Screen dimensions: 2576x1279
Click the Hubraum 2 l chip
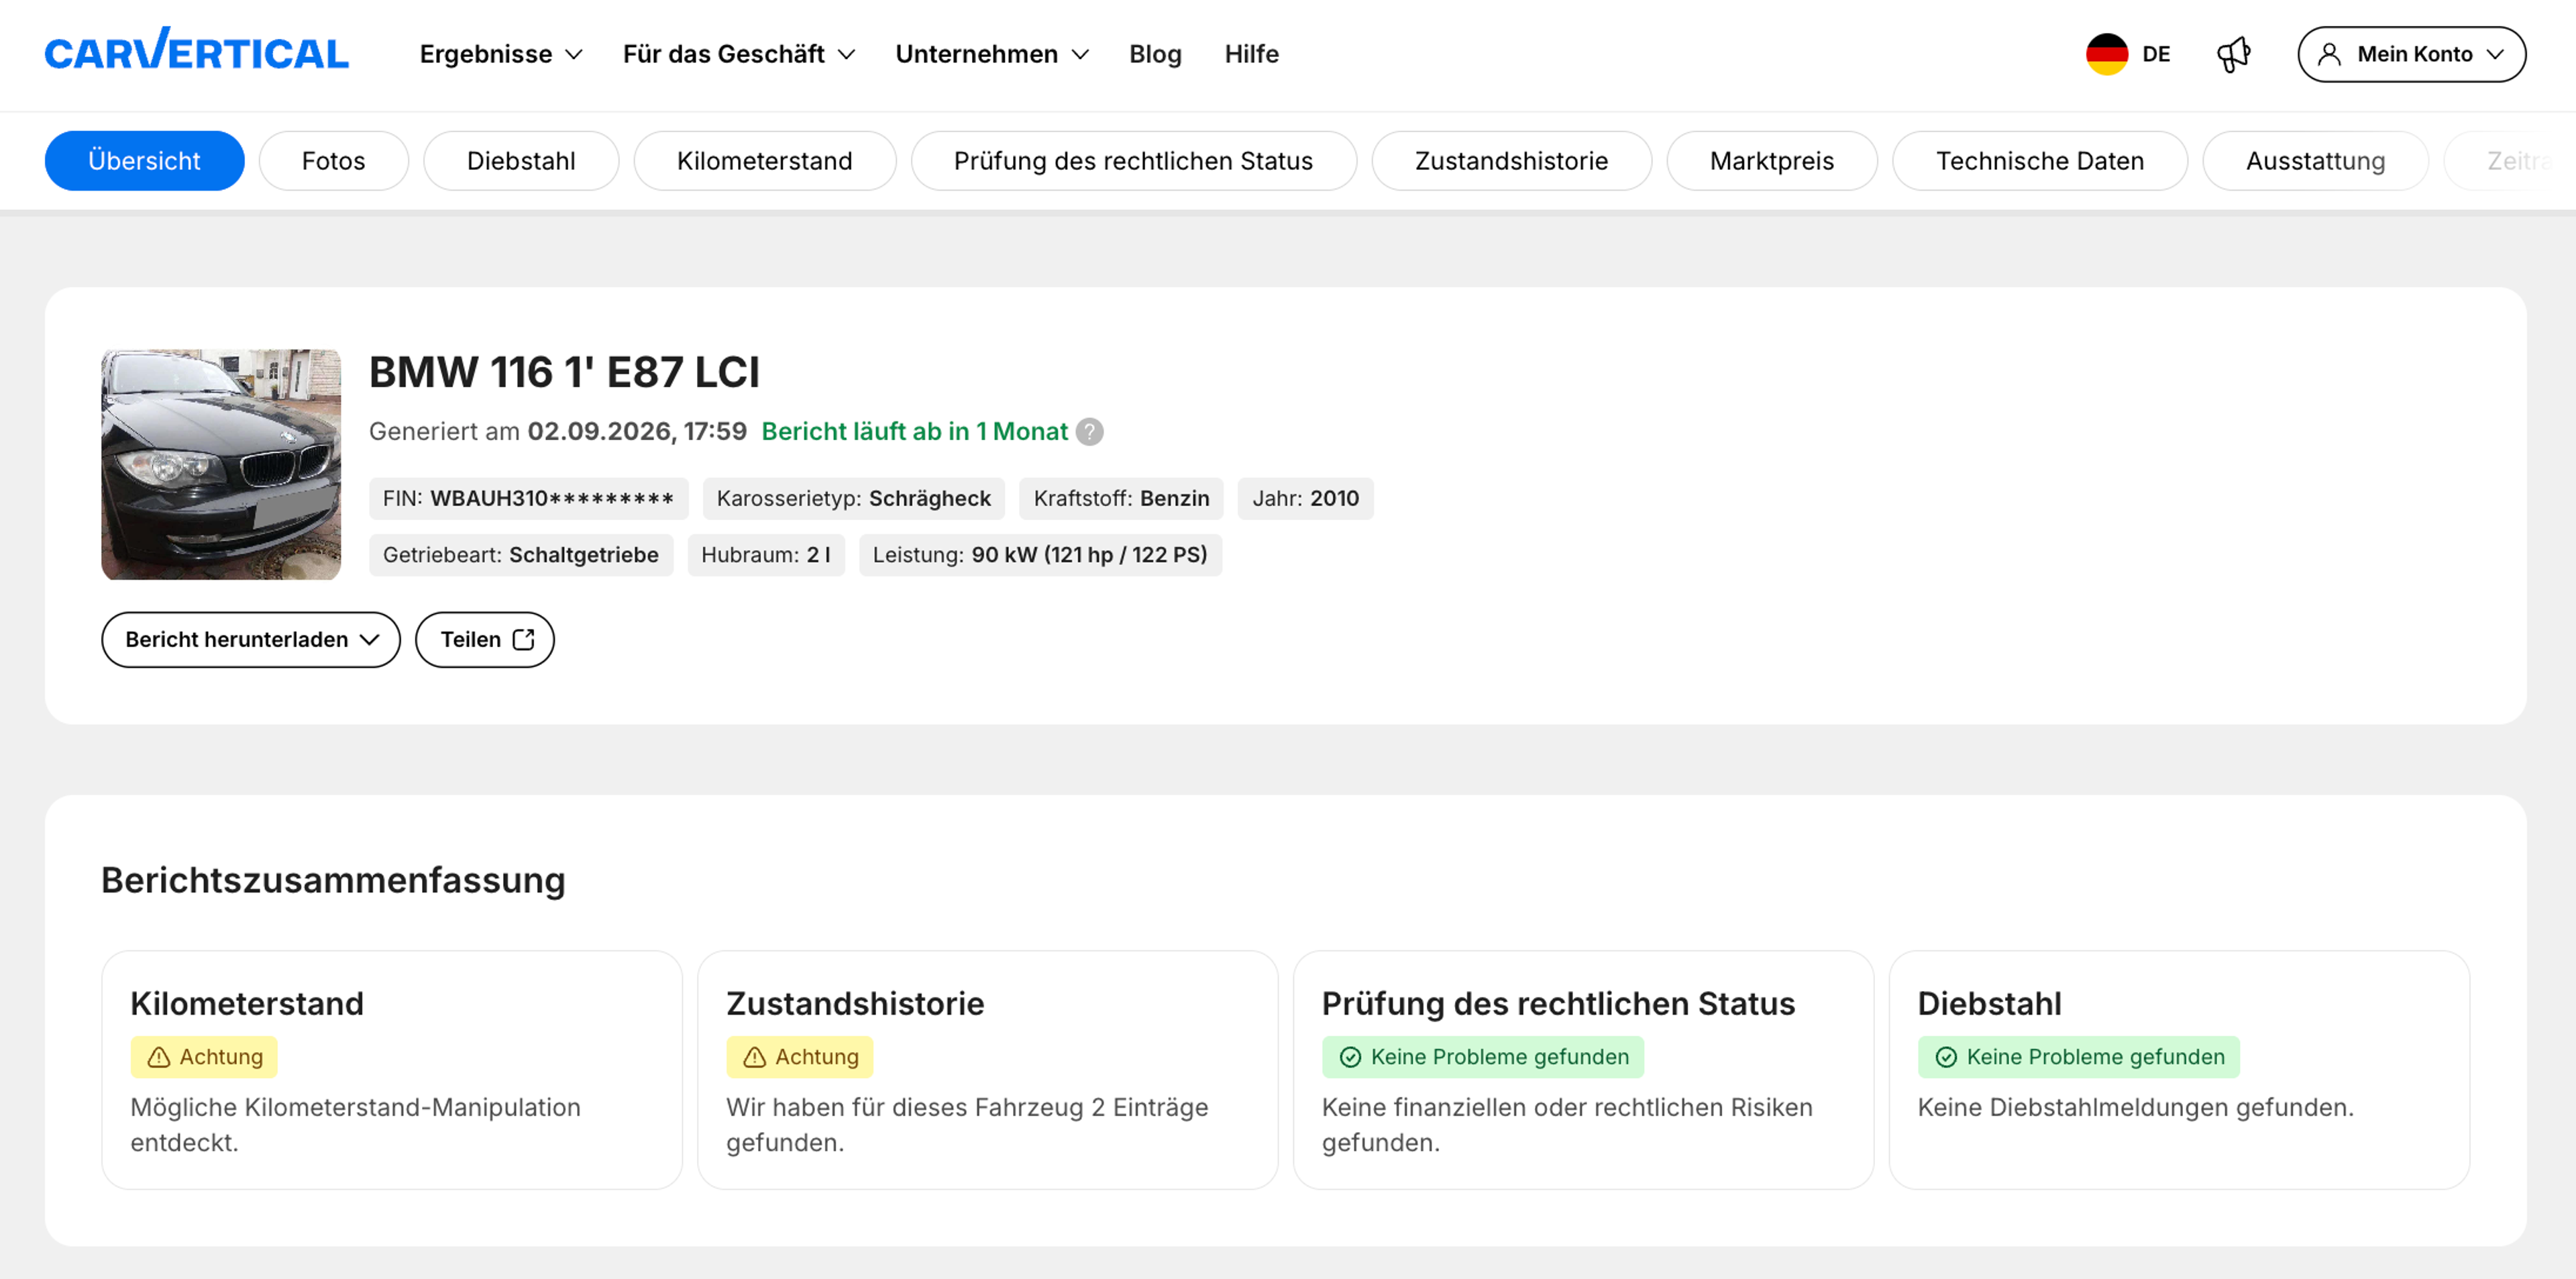766,554
